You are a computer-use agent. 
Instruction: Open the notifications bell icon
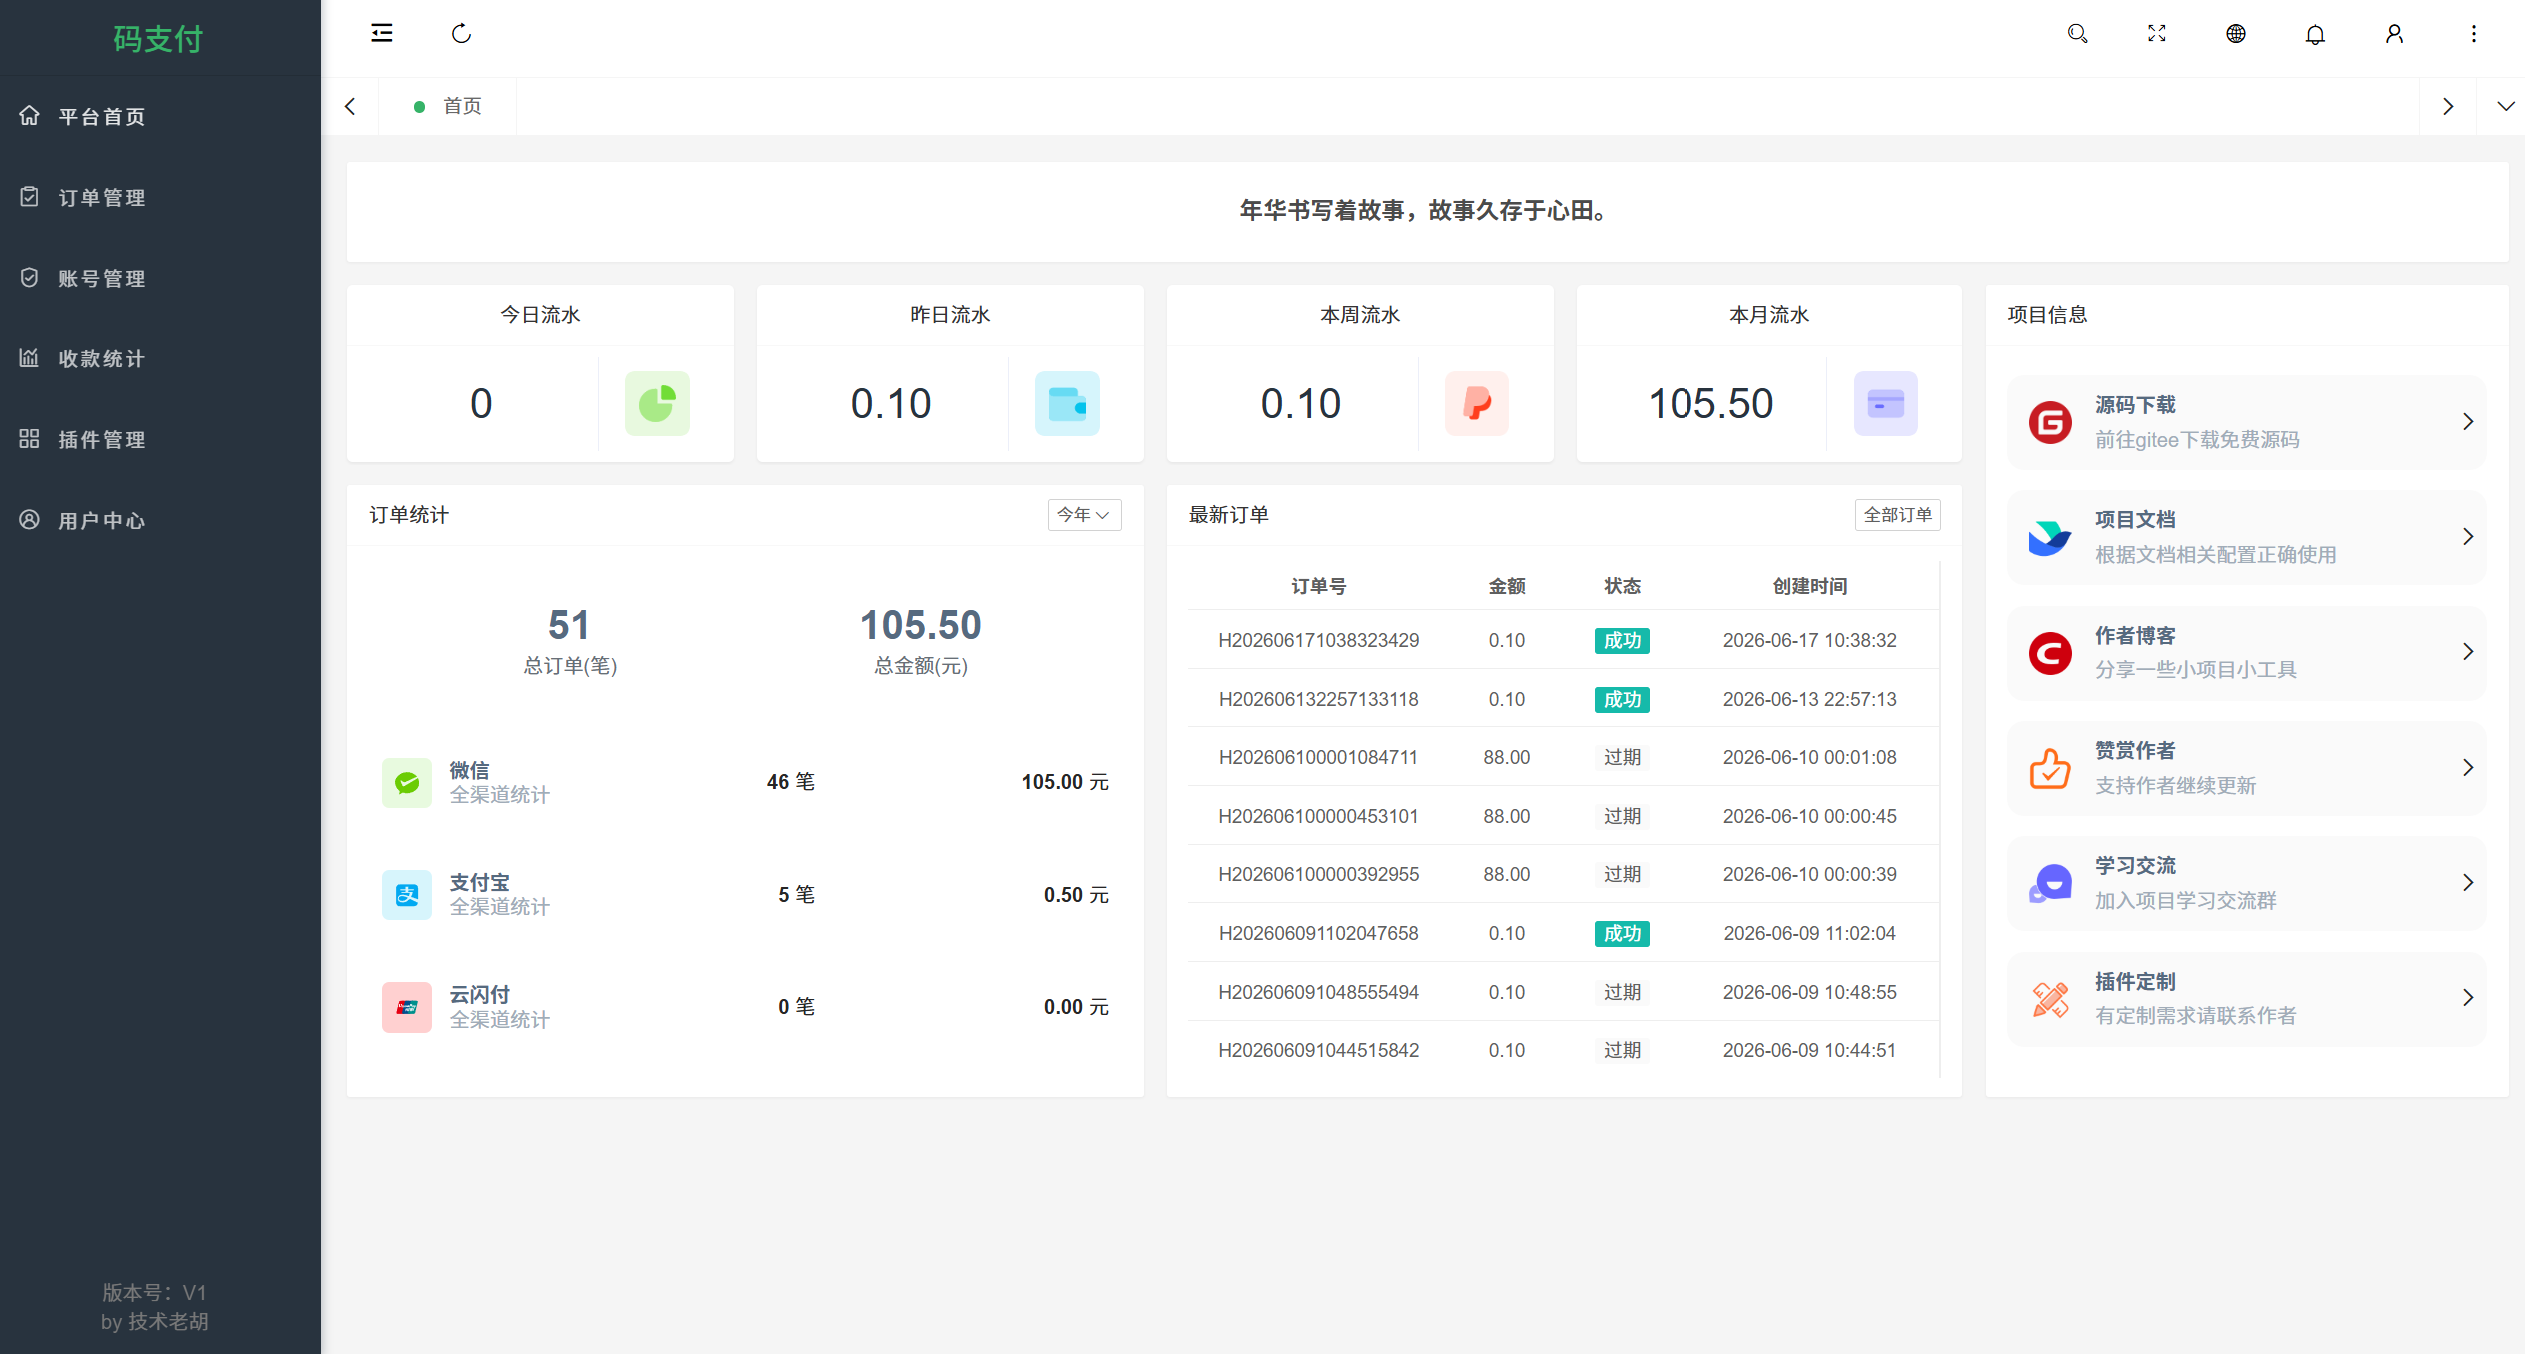pyautogui.click(x=2315, y=34)
